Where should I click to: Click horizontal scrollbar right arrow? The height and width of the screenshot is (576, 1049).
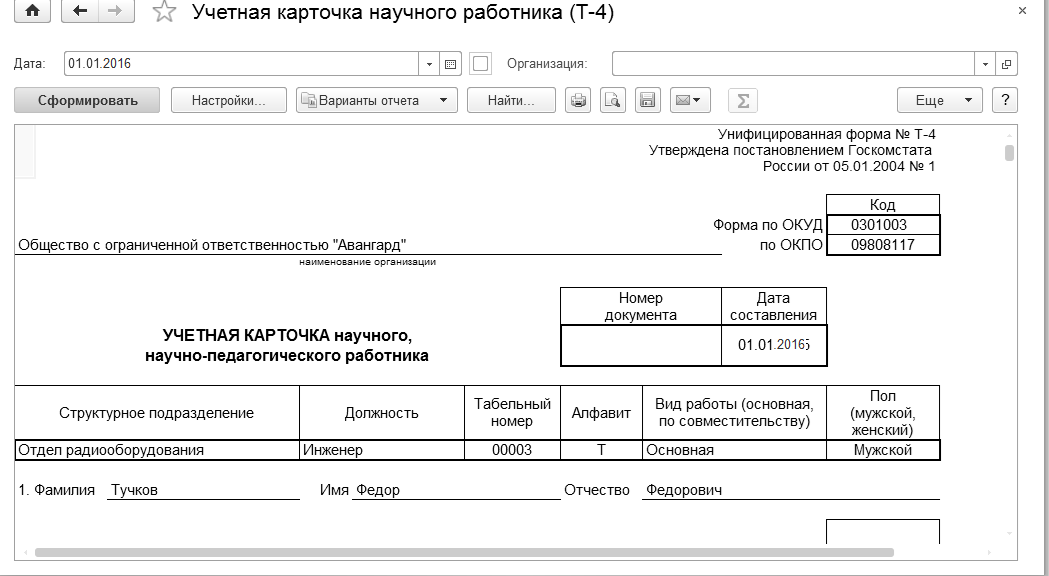(991, 553)
